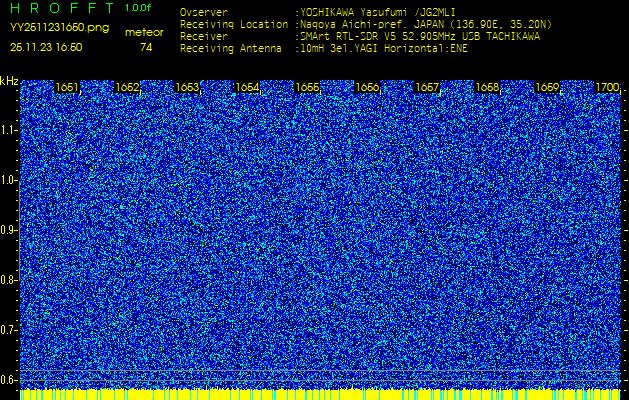Click the Ovserver name YOSHIKAWA Yasufumi /JG2MLI
629x400 pixels.
click(x=376, y=12)
